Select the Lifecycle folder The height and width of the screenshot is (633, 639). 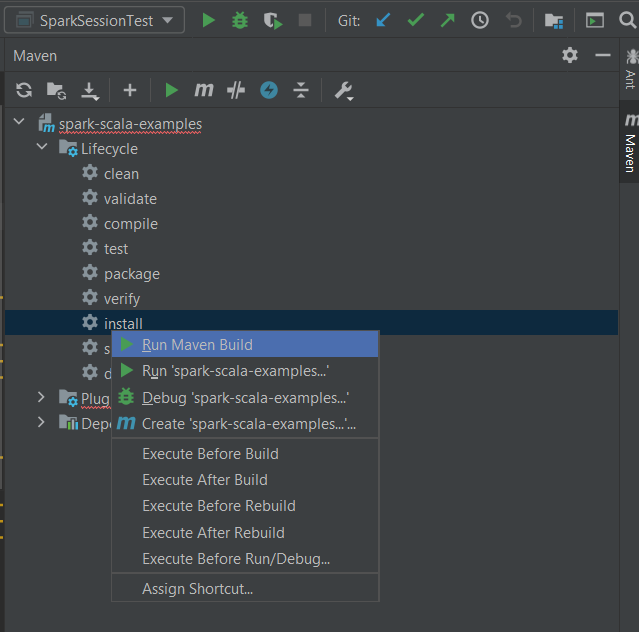click(x=109, y=149)
